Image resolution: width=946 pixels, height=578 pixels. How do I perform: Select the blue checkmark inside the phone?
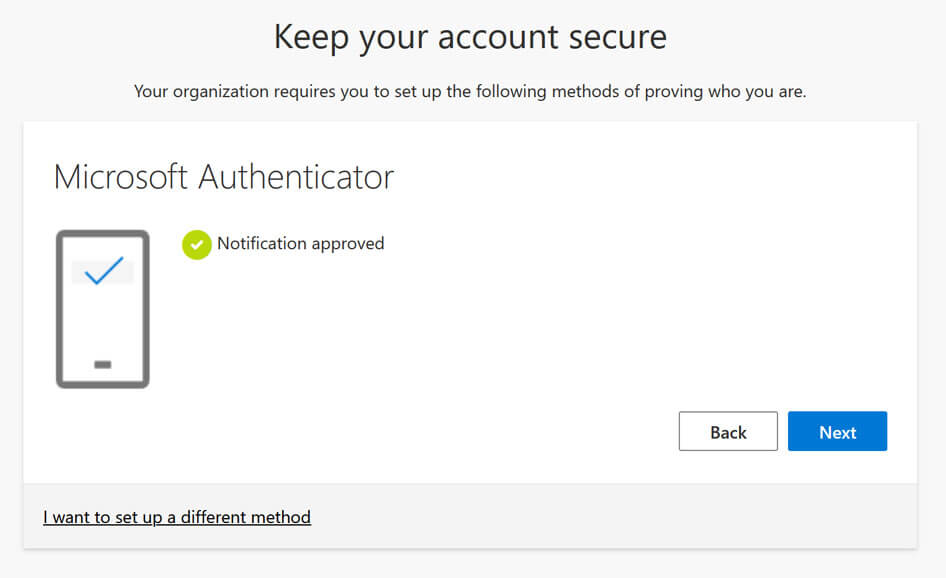(104, 270)
